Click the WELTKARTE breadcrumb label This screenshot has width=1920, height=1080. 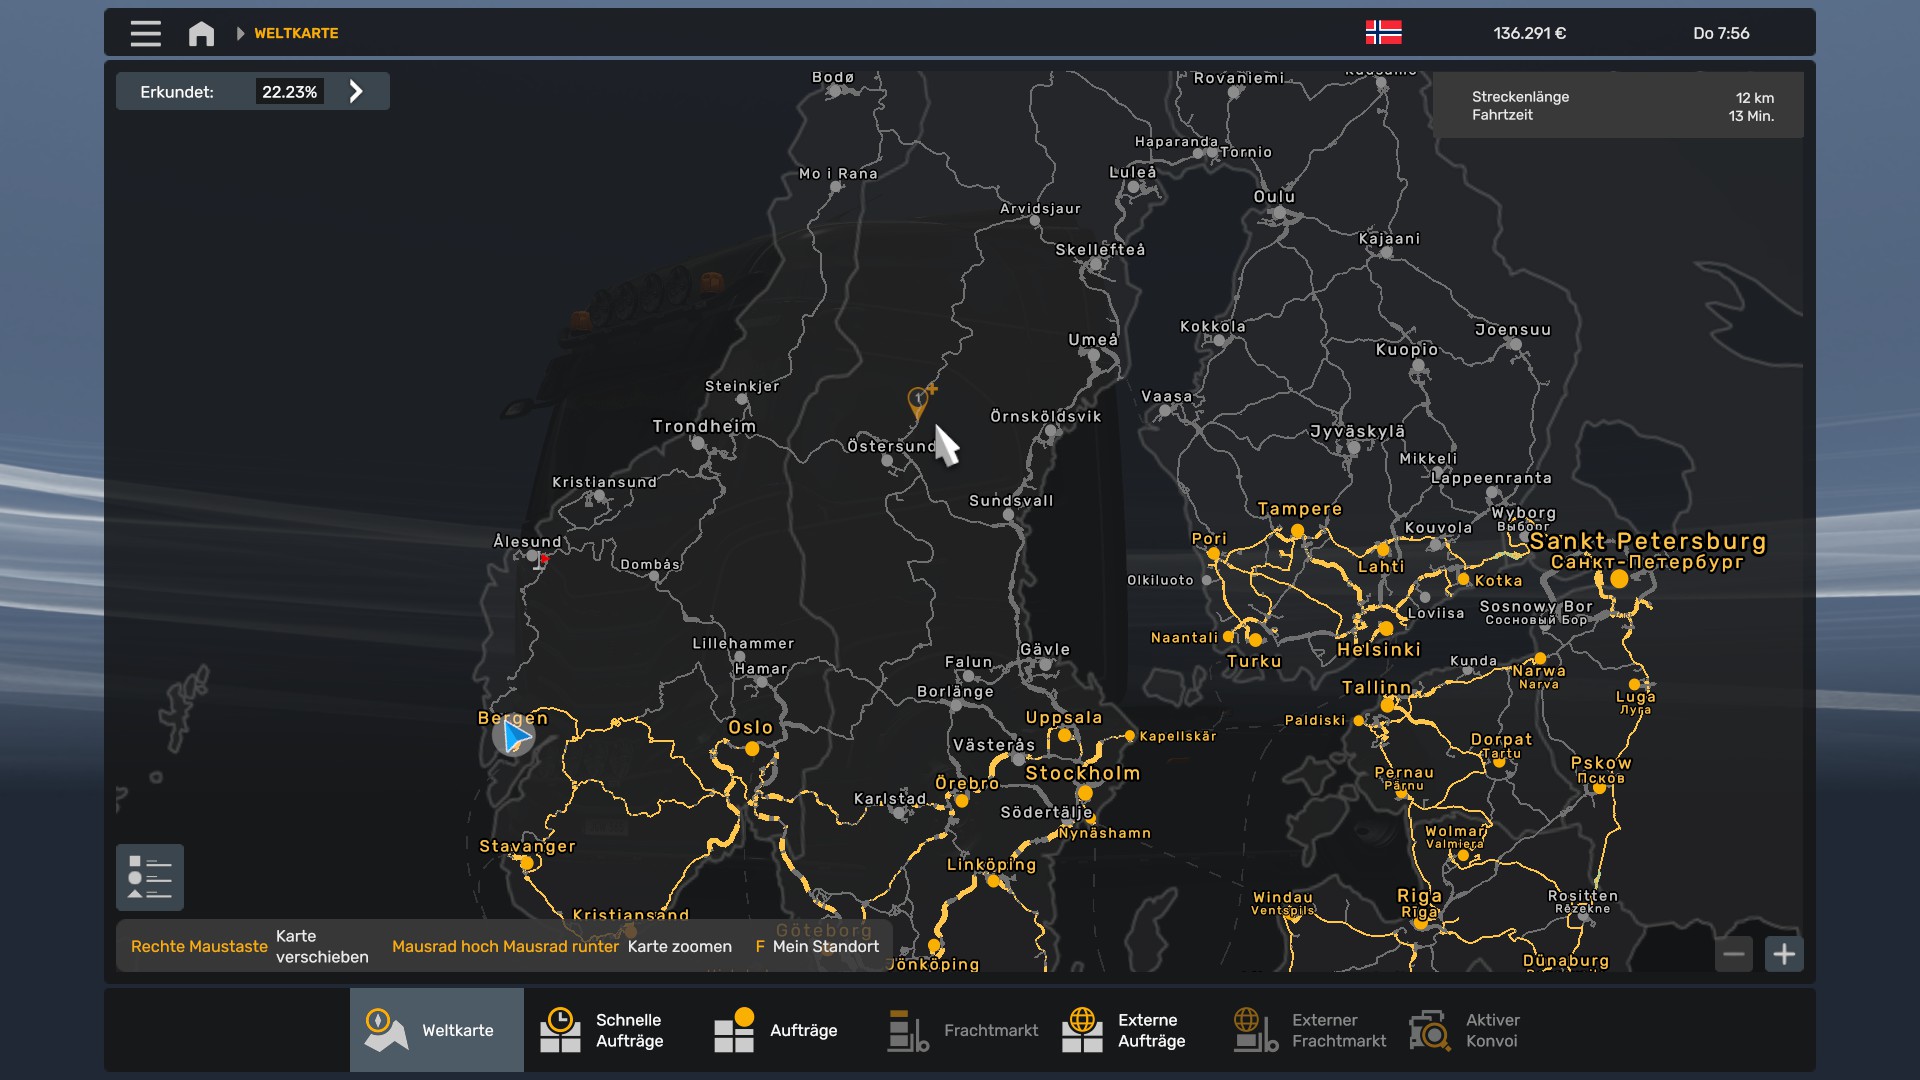pos(296,33)
